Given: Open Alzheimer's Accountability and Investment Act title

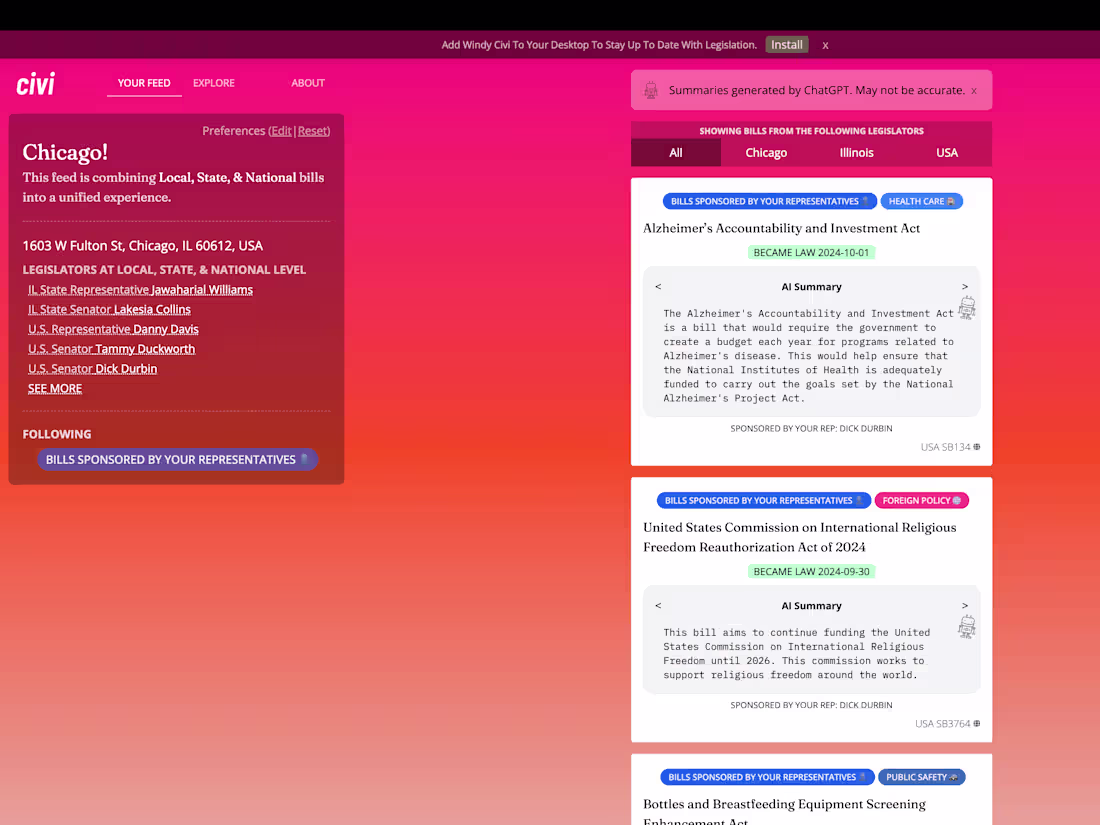Looking at the screenshot, I should point(782,228).
